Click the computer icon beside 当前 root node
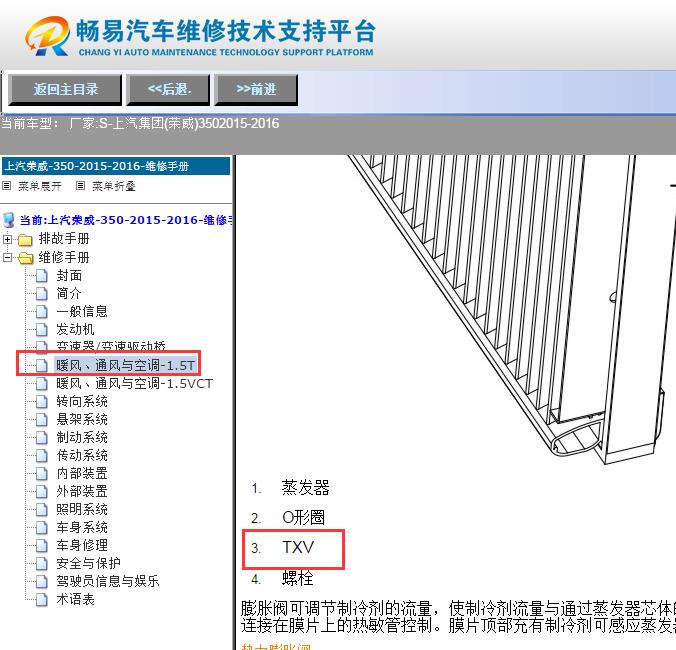This screenshot has width=676, height=650. (x=9, y=220)
